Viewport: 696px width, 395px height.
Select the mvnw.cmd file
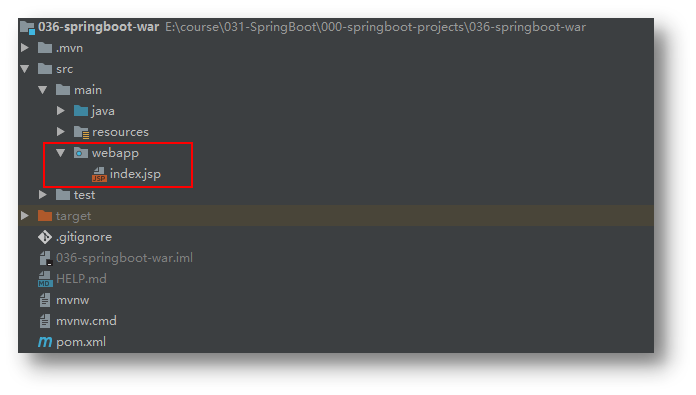tap(86, 321)
